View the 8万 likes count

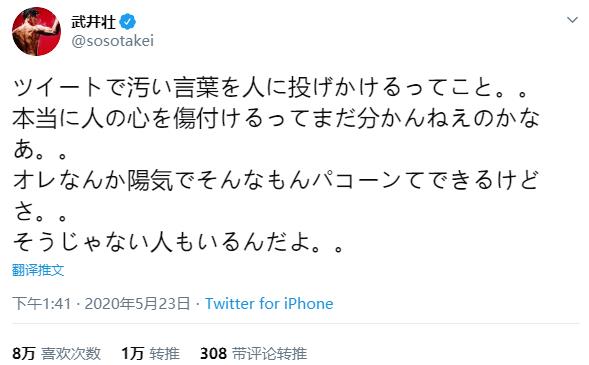click(24, 353)
